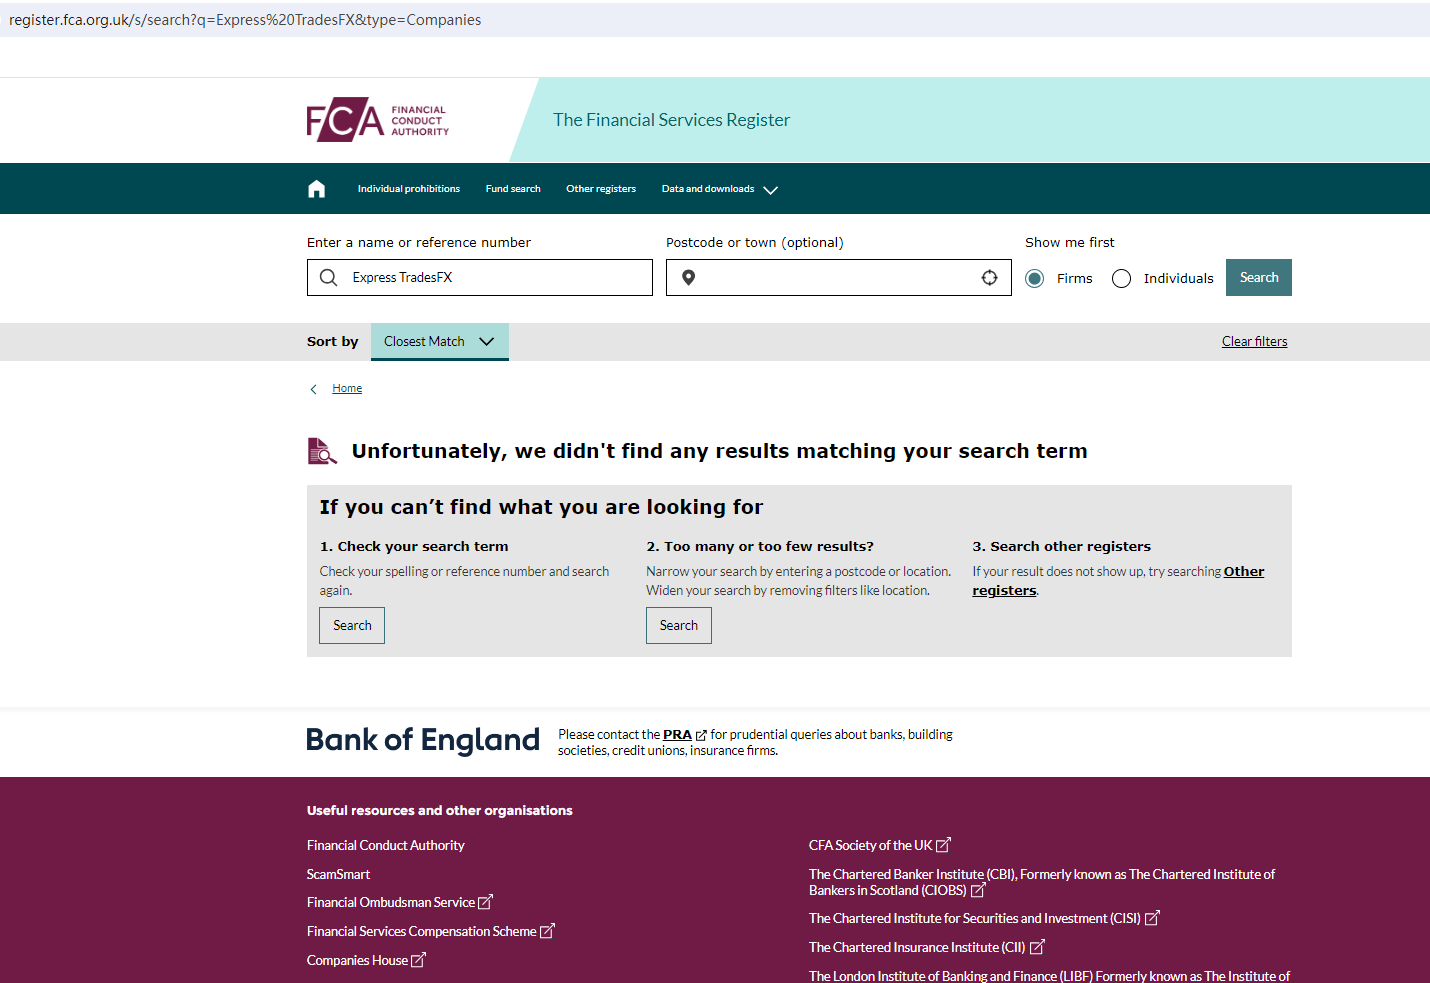Open CFA Society of the UK link
Image resolution: width=1430 pixels, height=983 pixels.
(x=870, y=846)
